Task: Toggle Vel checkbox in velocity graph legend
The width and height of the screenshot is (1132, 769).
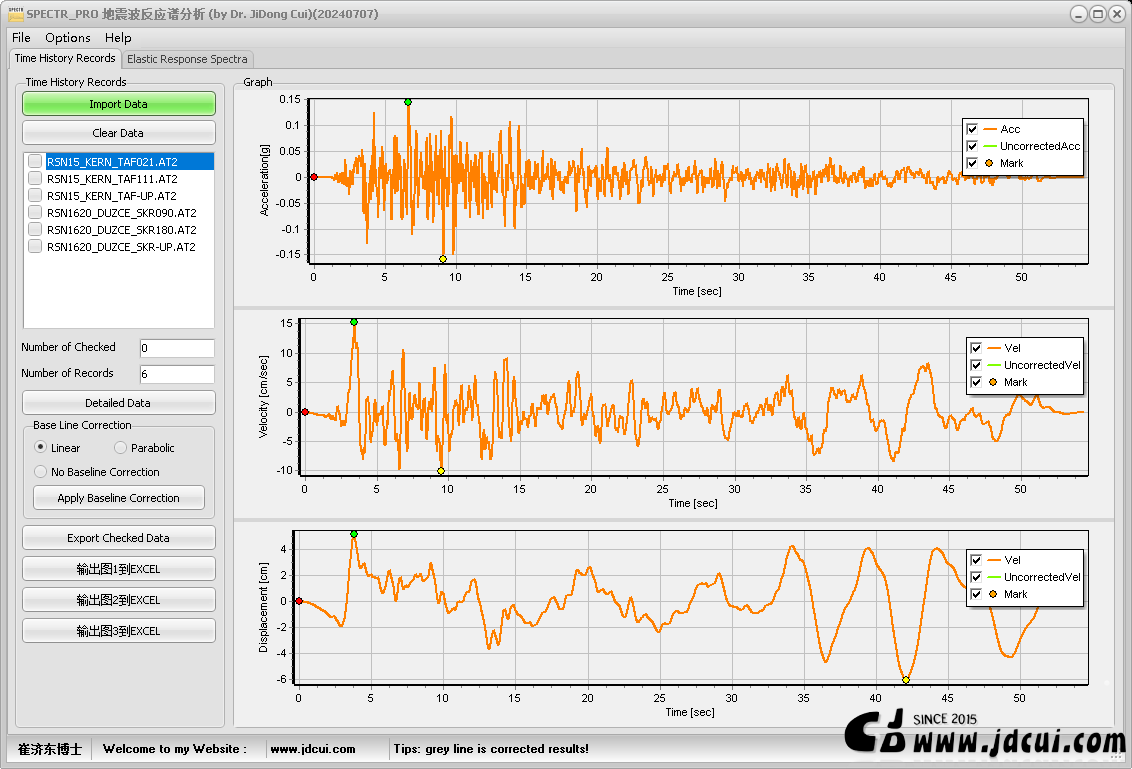Action: 976,348
